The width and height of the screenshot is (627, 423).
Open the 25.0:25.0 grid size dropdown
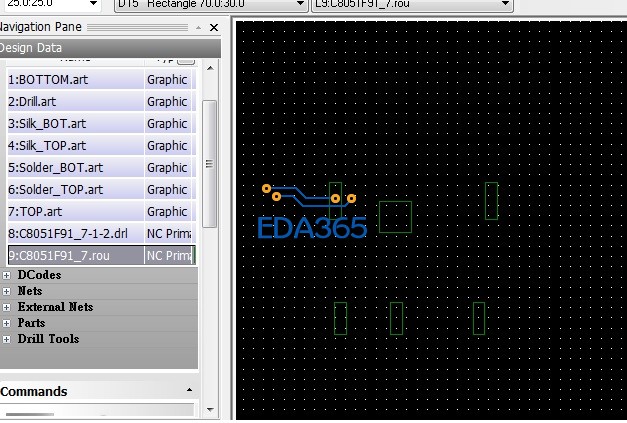tap(93, 4)
